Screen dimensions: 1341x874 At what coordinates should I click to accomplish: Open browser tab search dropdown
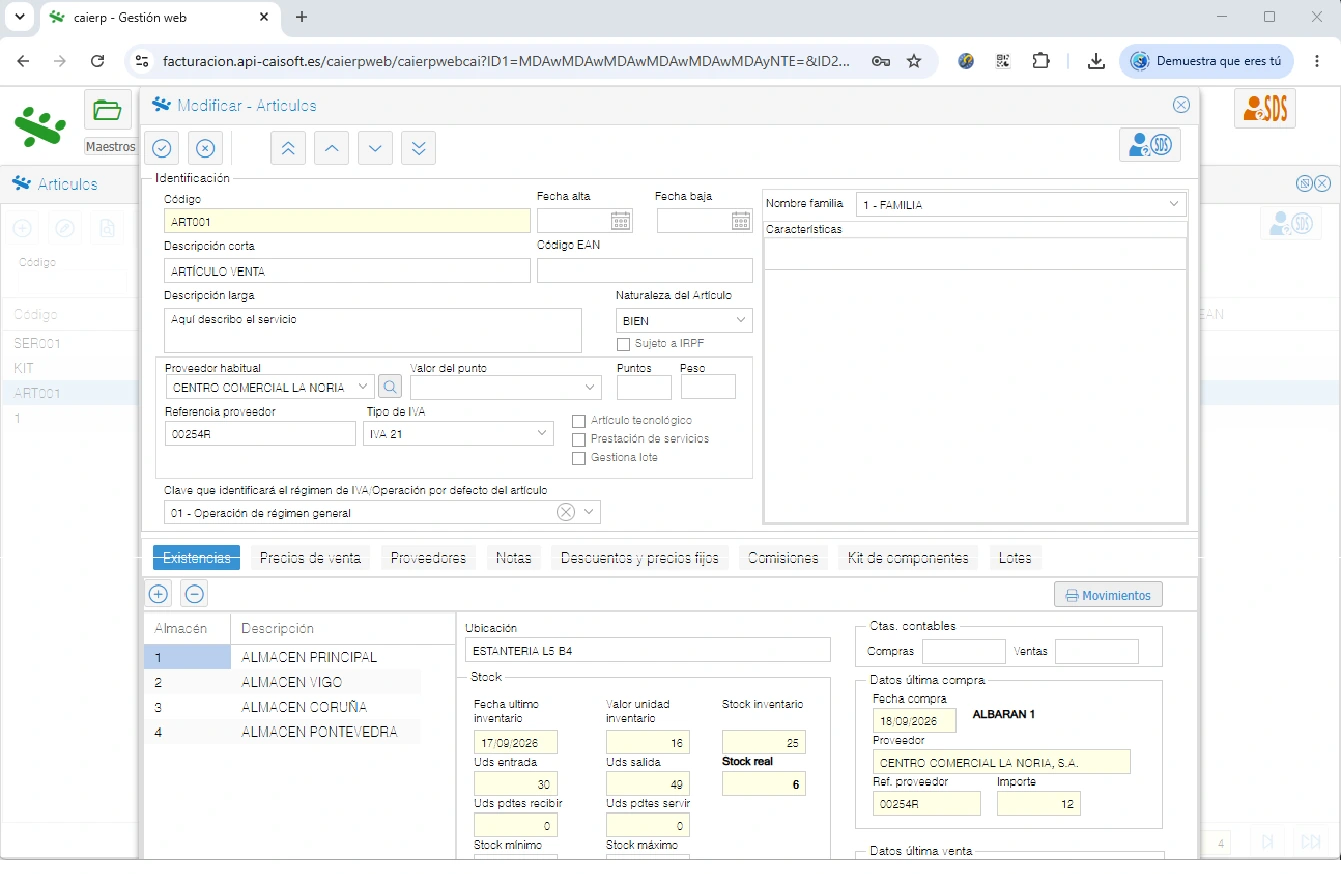(19, 17)
